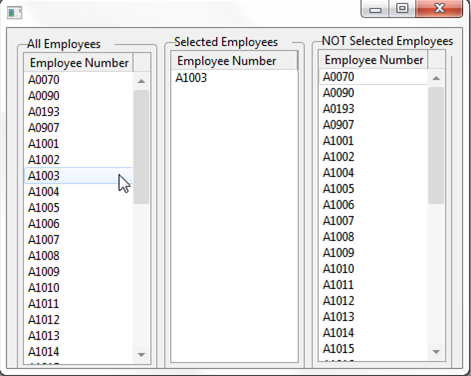Click the down arrow in All Employees scrollbar
471x376 pixels.
coord(141,355)
